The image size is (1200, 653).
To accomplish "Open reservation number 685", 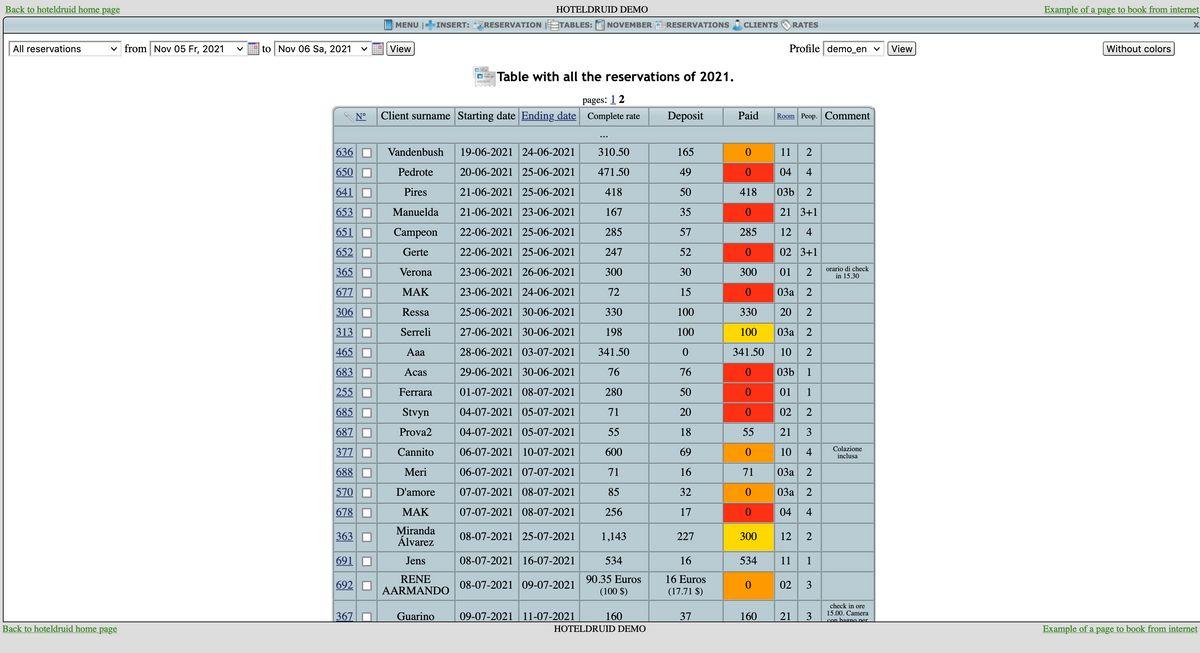I will (x=344, y=412).
